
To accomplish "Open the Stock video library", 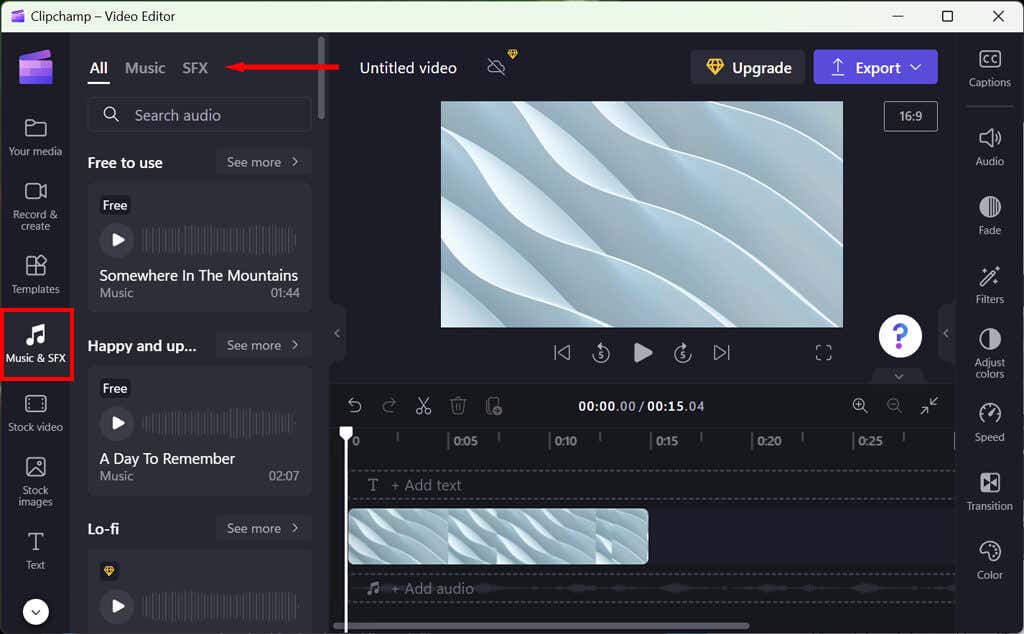I will [35, 413].
